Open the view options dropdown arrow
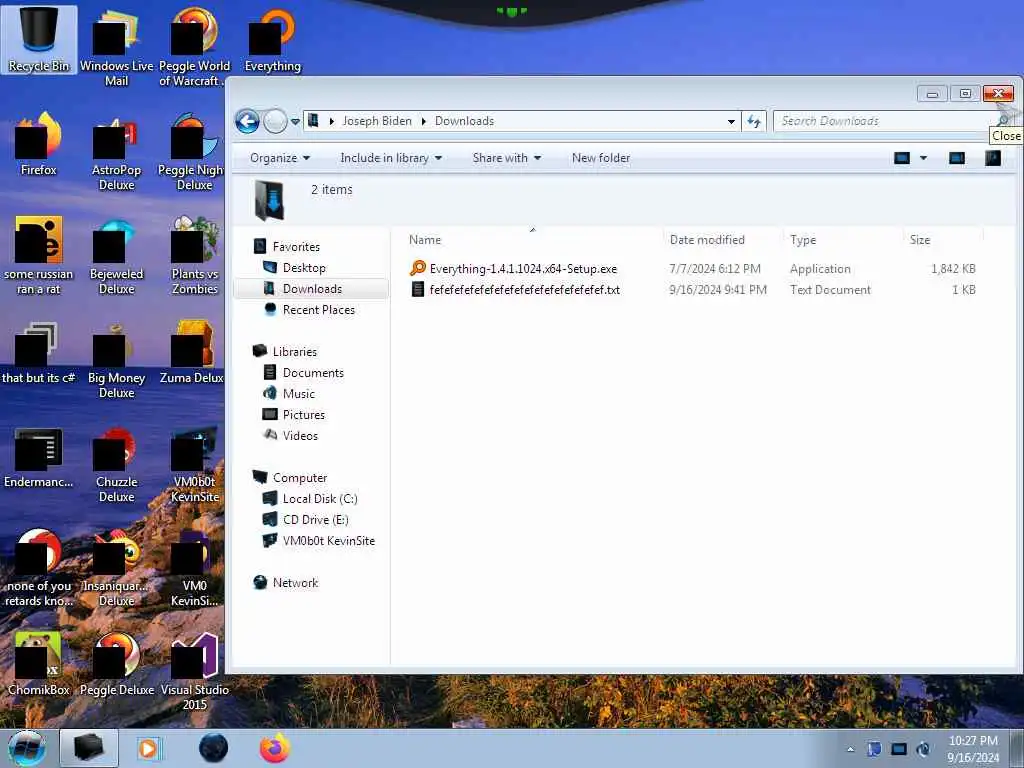This screenshot has width=1024, height=768. 923,158
